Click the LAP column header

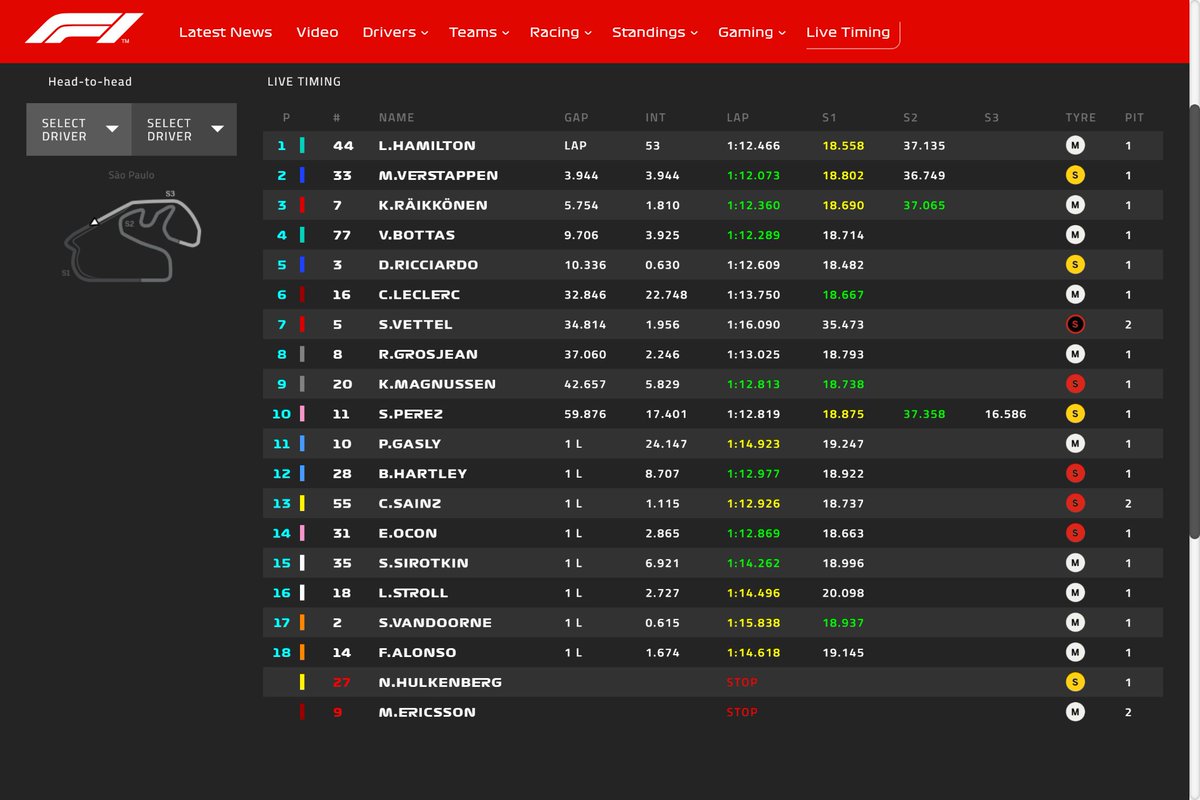tap(737, 117)
